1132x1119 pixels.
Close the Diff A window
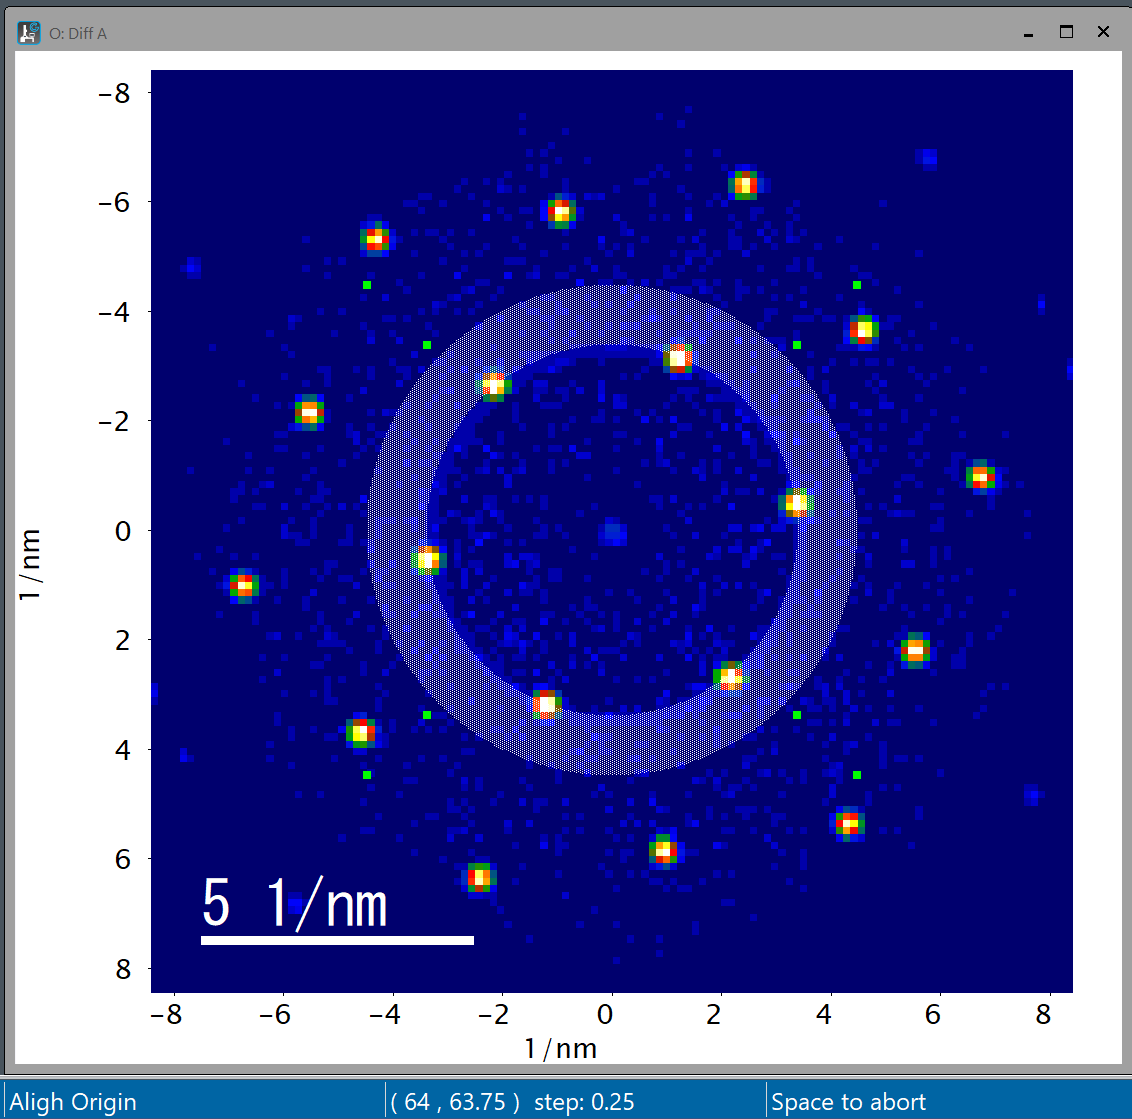1103,32
